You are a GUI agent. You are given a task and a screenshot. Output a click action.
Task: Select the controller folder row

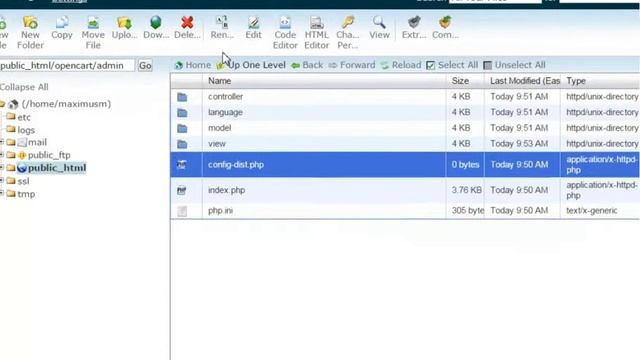point(405,97)
